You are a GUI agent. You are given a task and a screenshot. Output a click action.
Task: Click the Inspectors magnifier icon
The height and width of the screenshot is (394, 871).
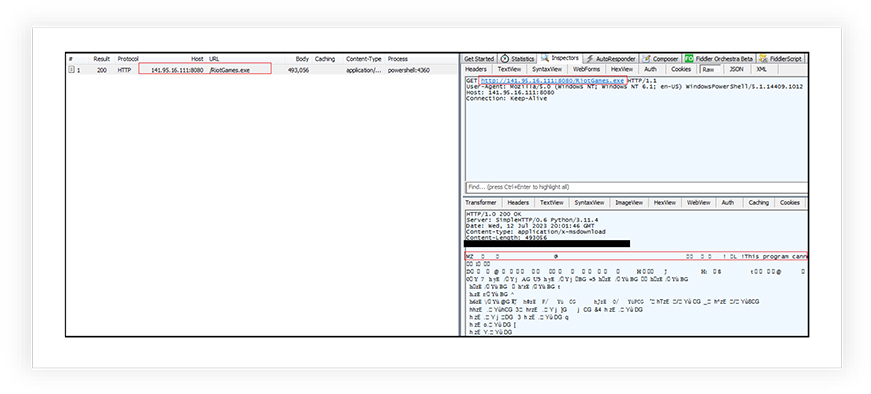coord(545,58)
